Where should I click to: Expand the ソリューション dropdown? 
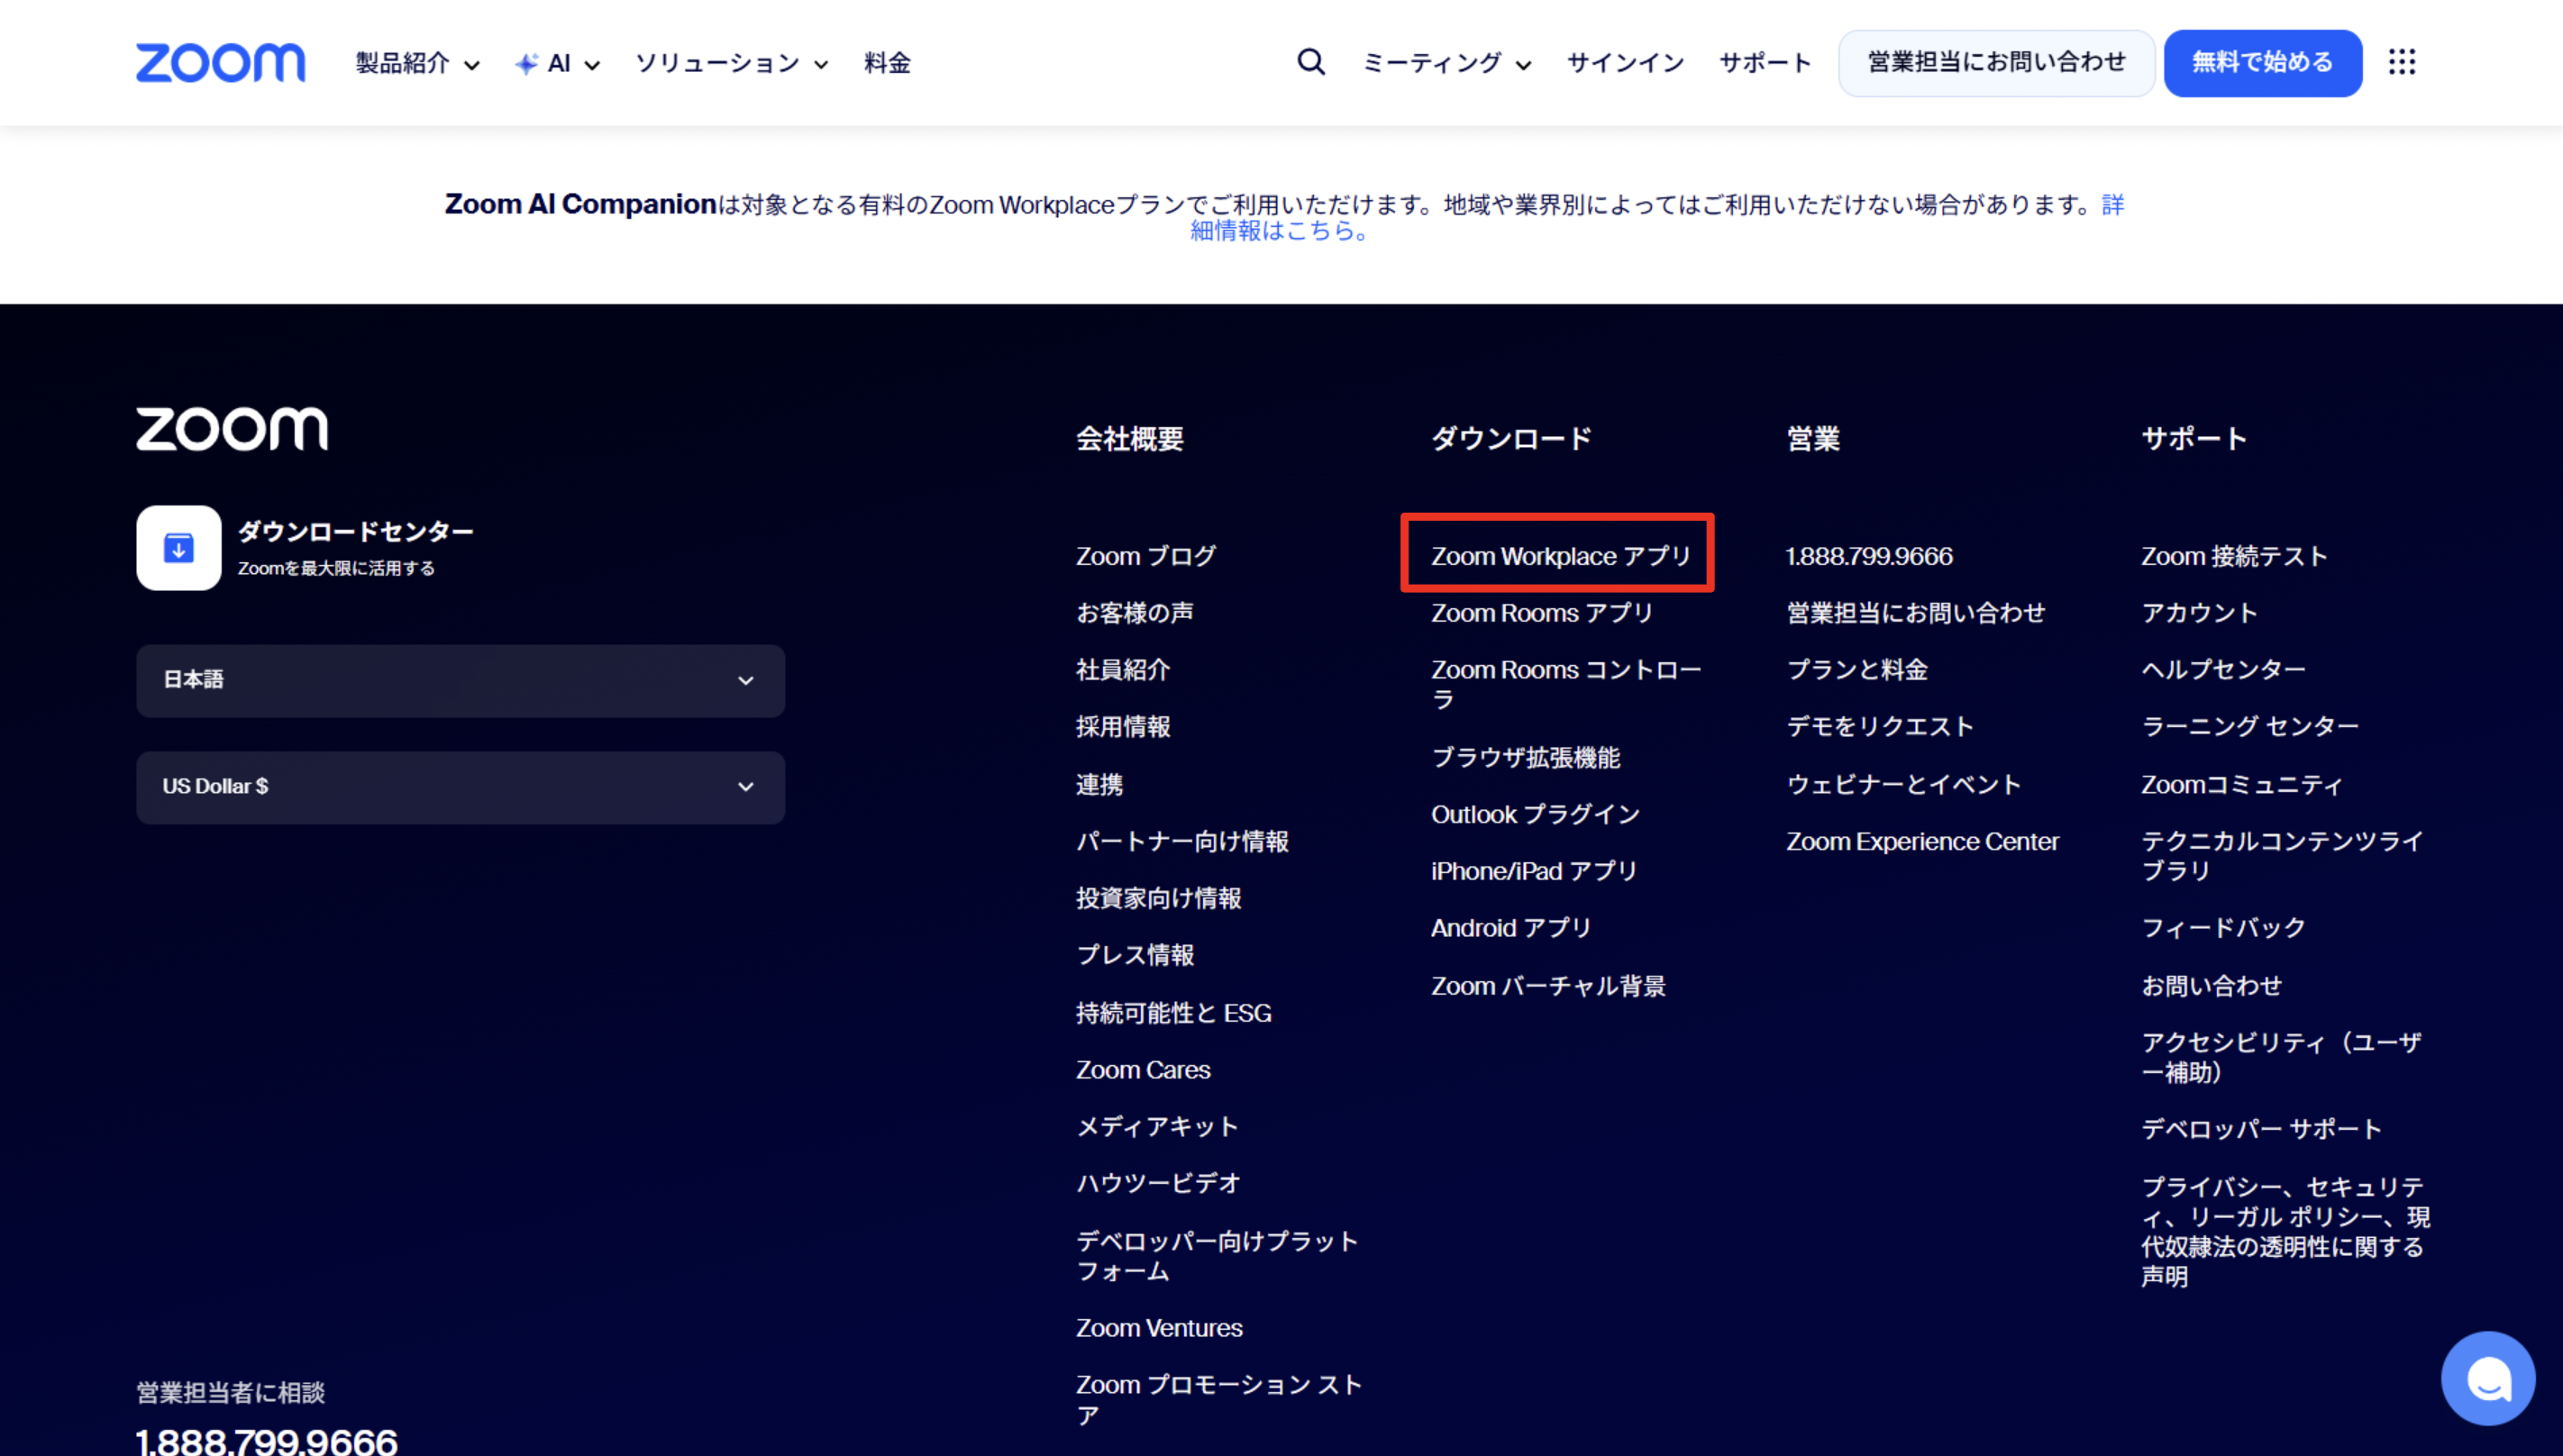731,64
